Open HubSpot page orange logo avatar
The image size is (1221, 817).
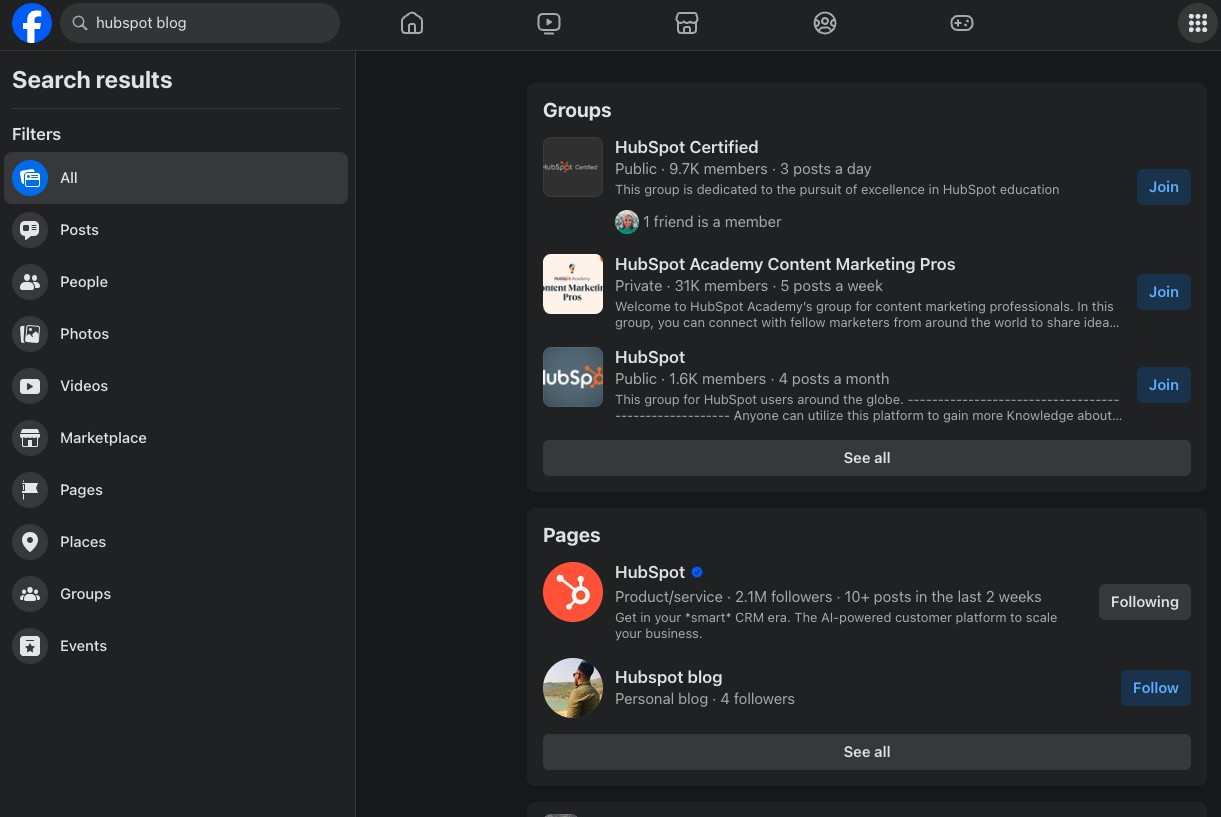coord(573,592)
